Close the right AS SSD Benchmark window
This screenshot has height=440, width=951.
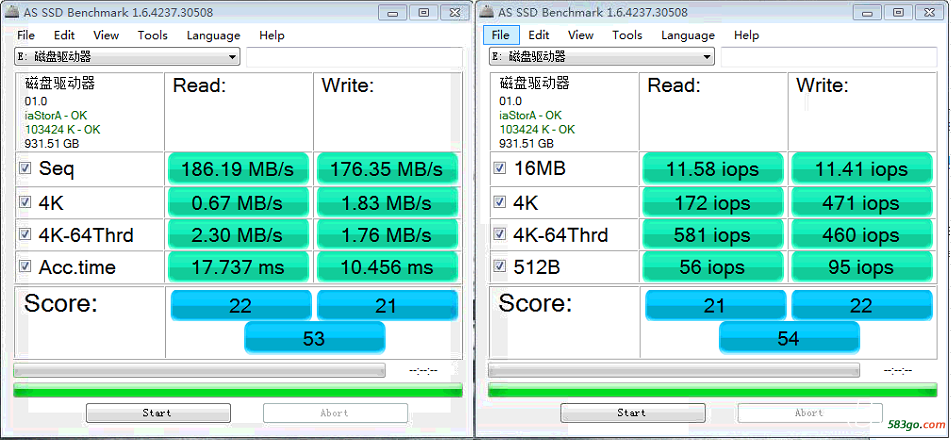(x=929, y=12)
